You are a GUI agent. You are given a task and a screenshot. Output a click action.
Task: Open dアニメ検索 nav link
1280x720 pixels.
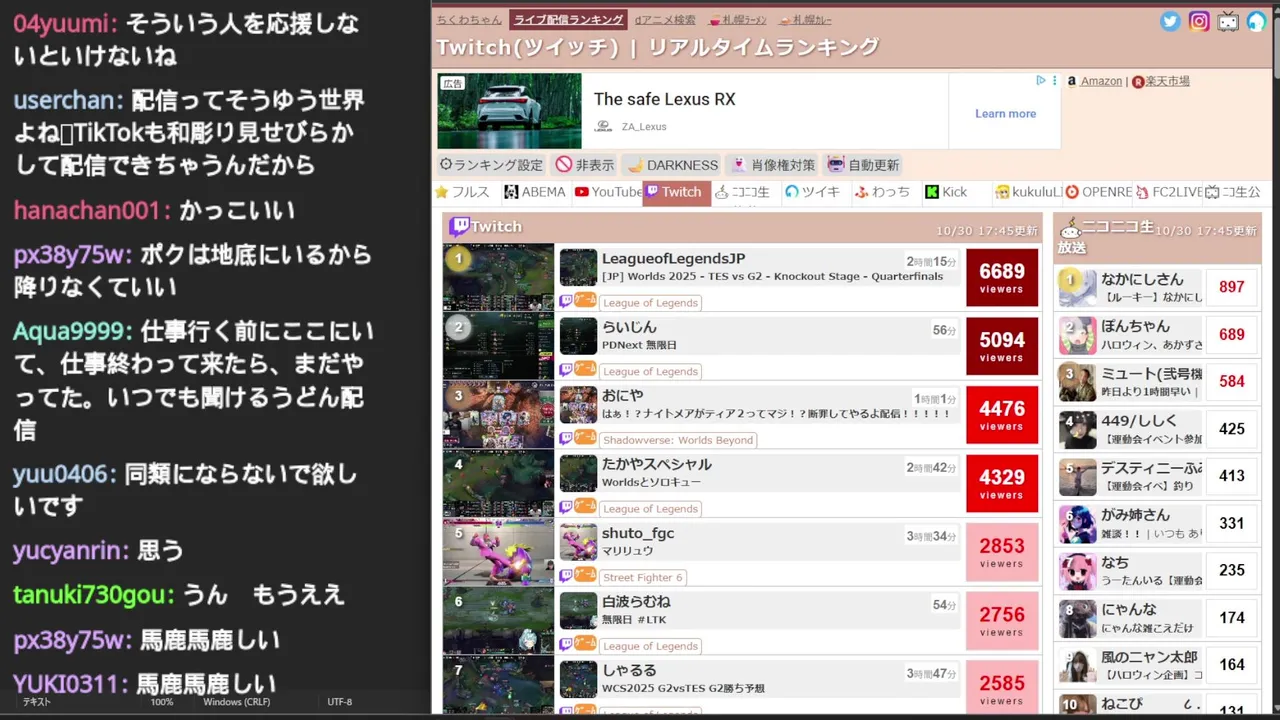665,20
